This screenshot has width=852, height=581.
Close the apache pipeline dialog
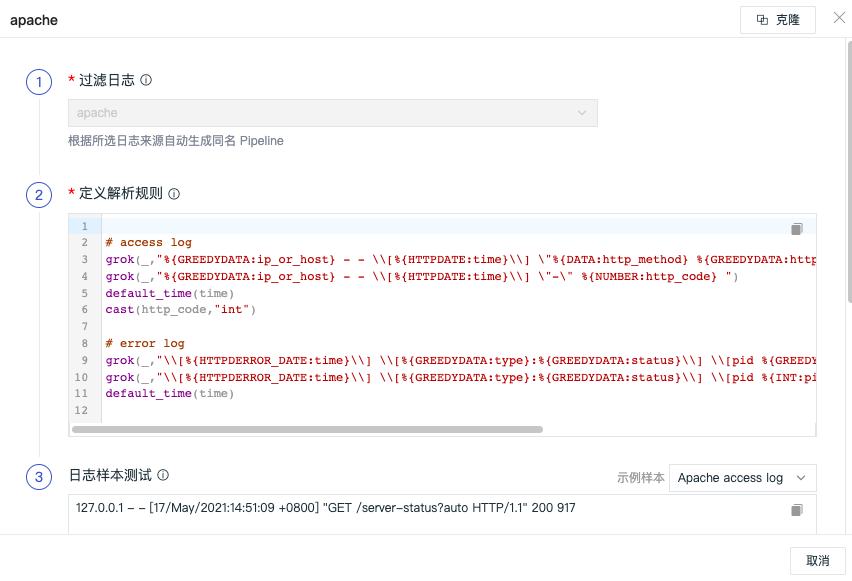(839, 18)
